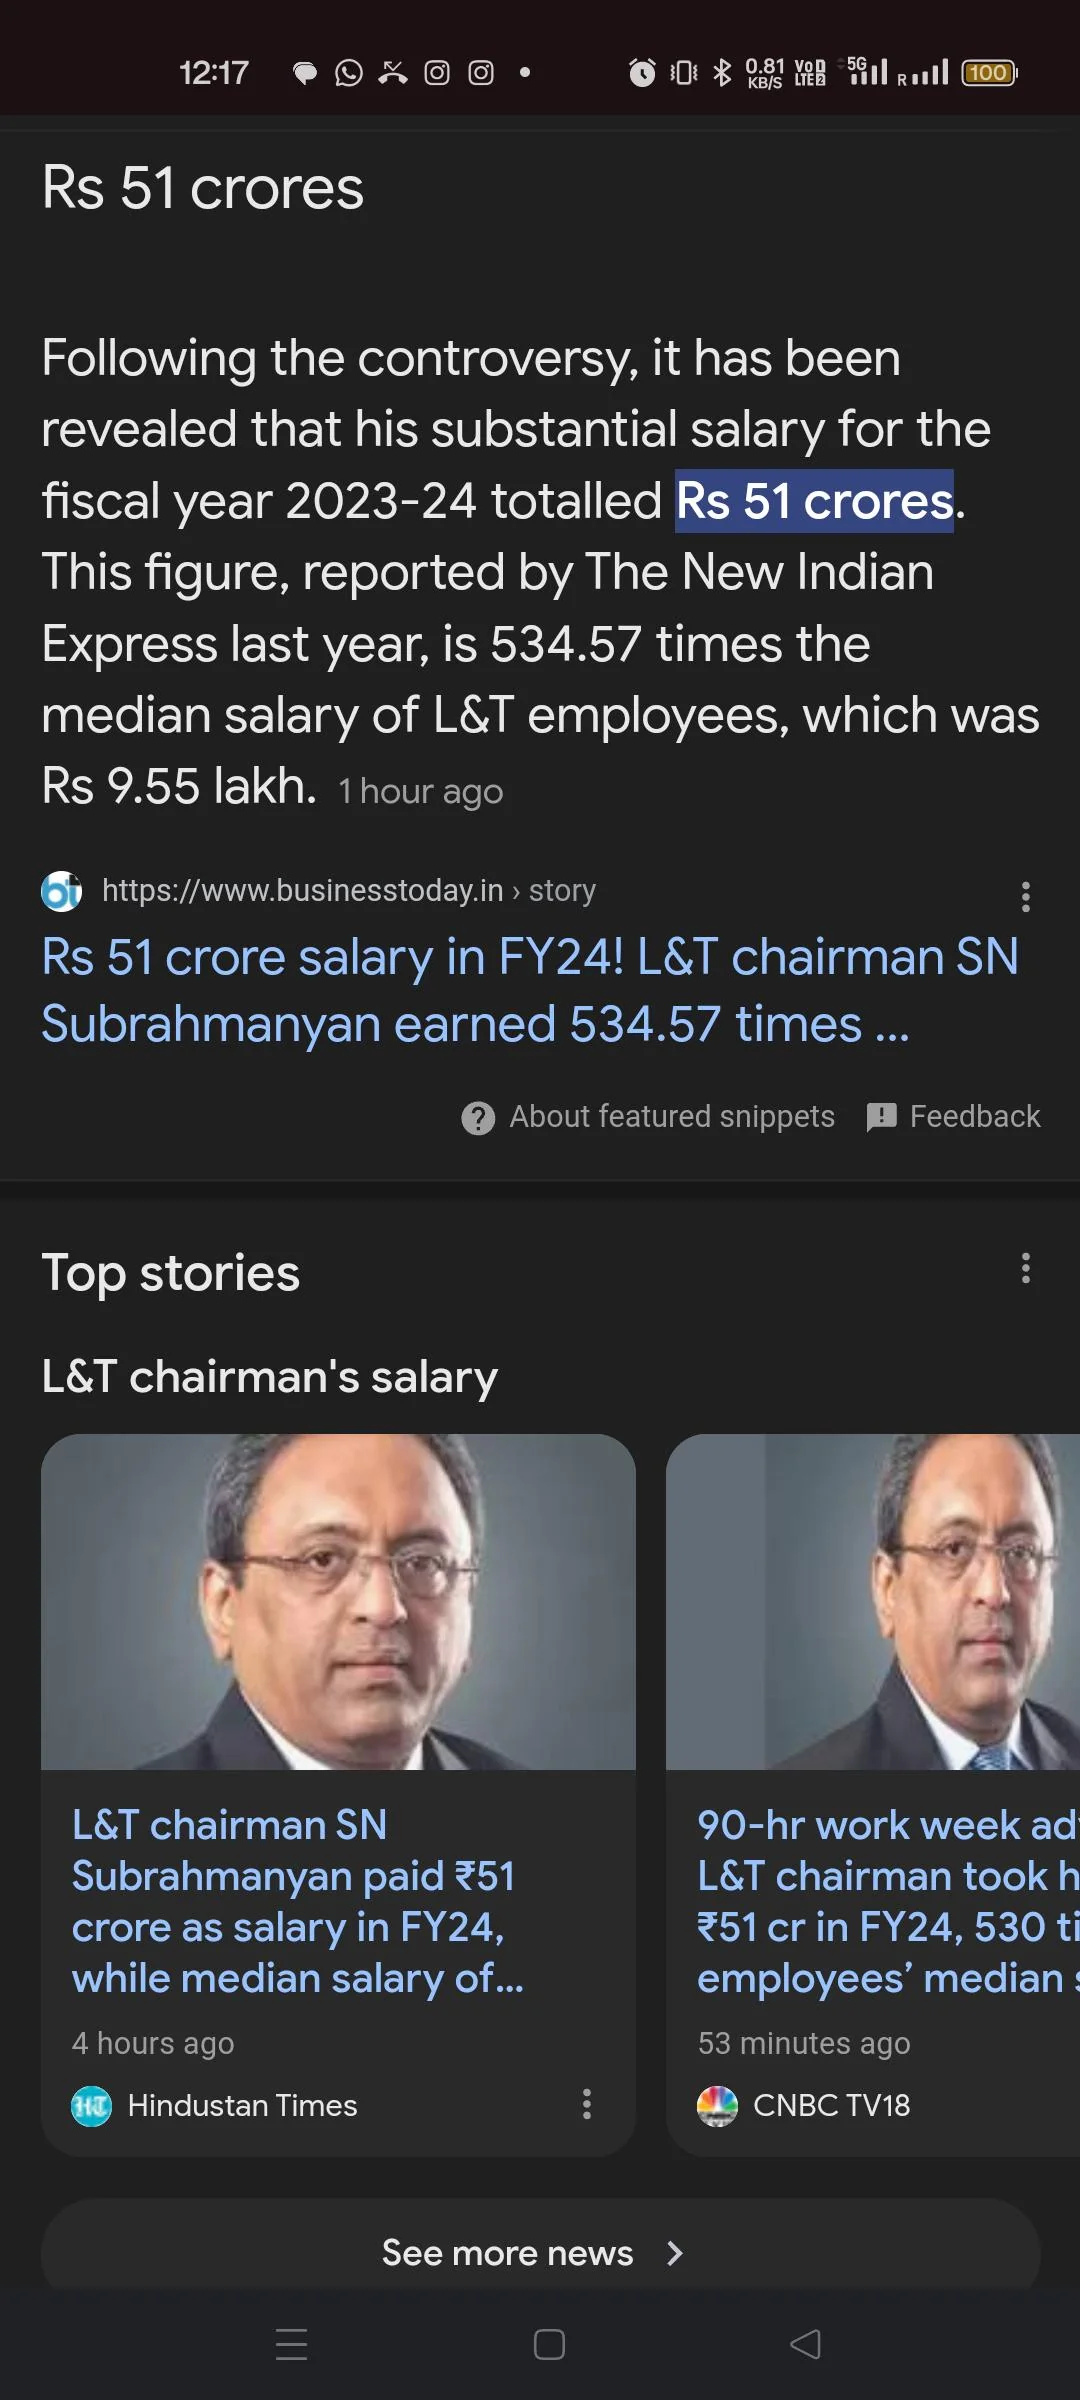1080x2400 pixels.
Task: Open Hindustan Times story card options menu
Action: pyautogui.click(x=587, y=2104)
